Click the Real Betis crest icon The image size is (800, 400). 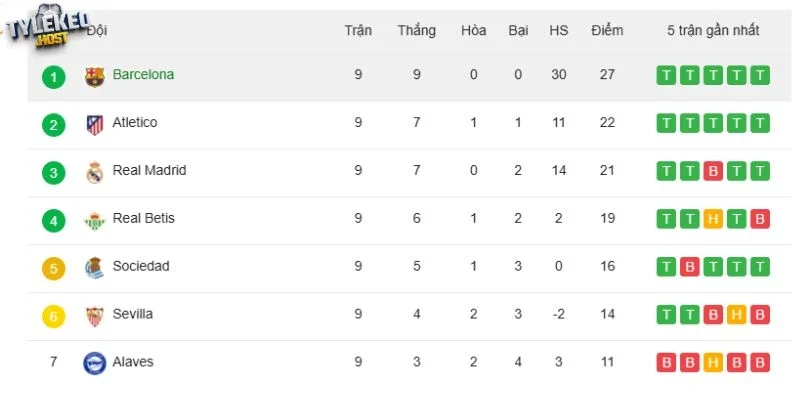94,221
